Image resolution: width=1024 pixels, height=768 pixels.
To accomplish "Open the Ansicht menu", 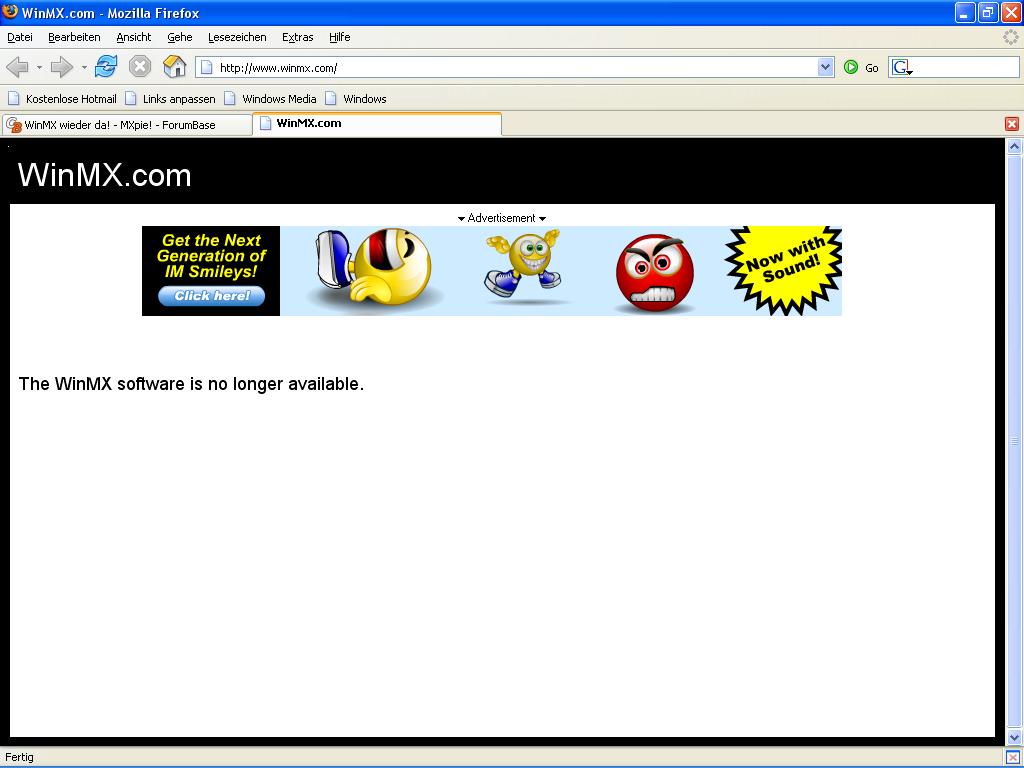I will pos(134,37).
